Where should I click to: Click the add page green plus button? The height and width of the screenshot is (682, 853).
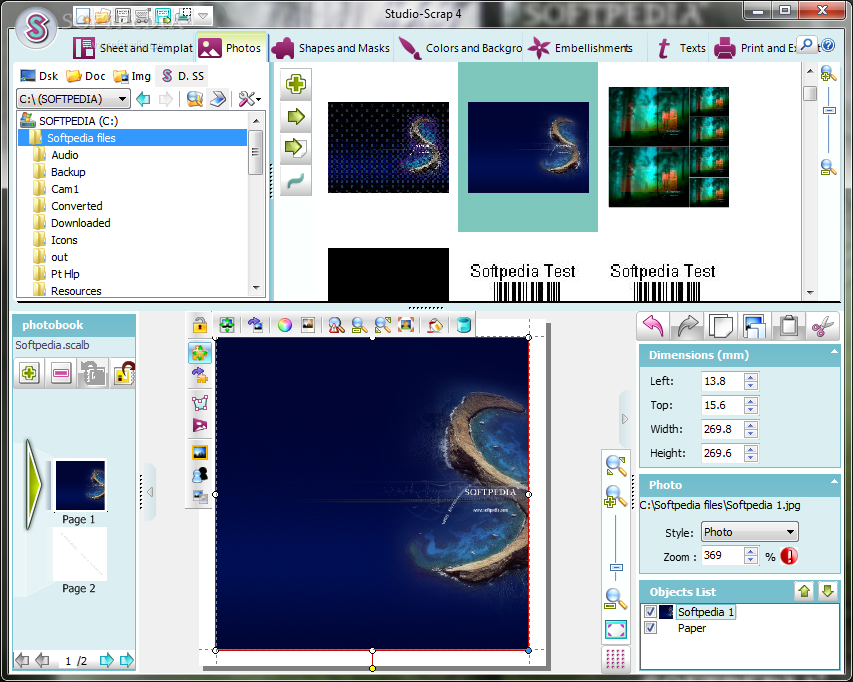pos(29,373)
